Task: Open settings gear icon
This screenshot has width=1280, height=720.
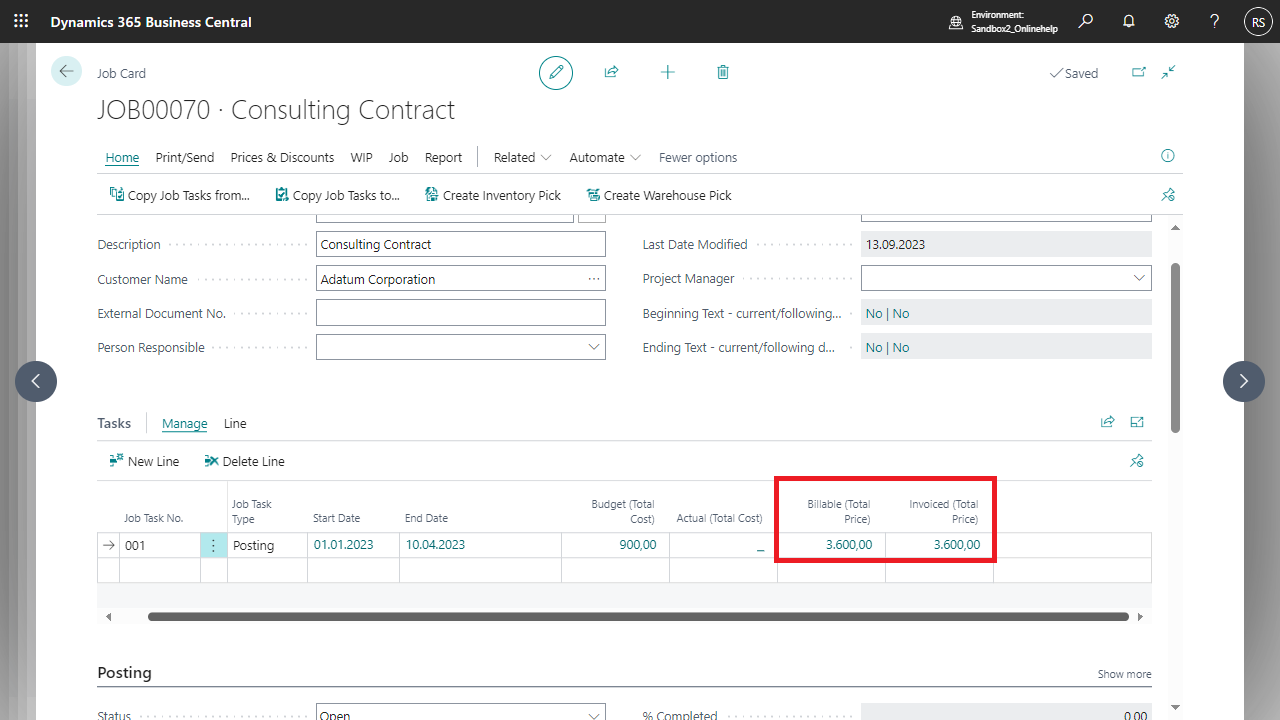Action: pyautogui.click(x=1172, y=21)
